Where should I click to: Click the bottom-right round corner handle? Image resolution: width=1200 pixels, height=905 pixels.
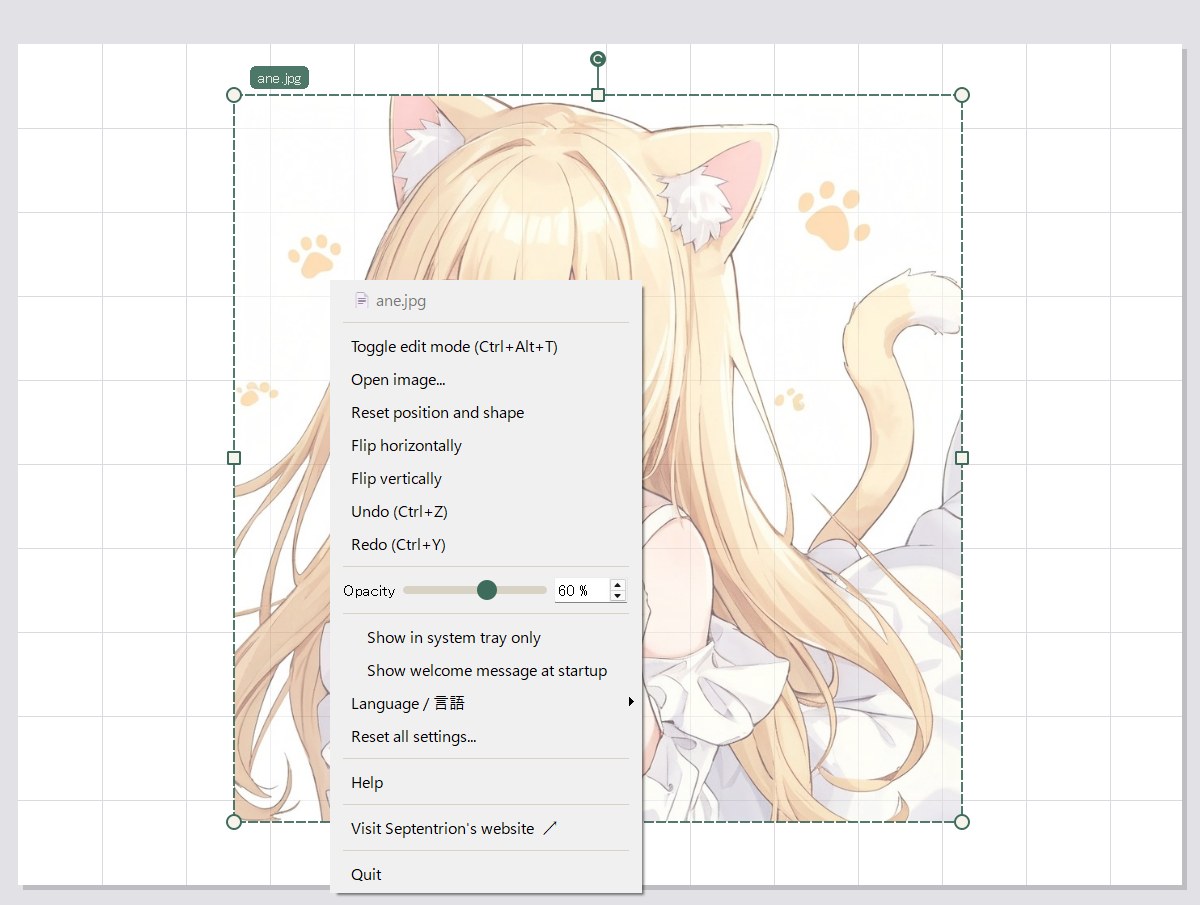962,822
